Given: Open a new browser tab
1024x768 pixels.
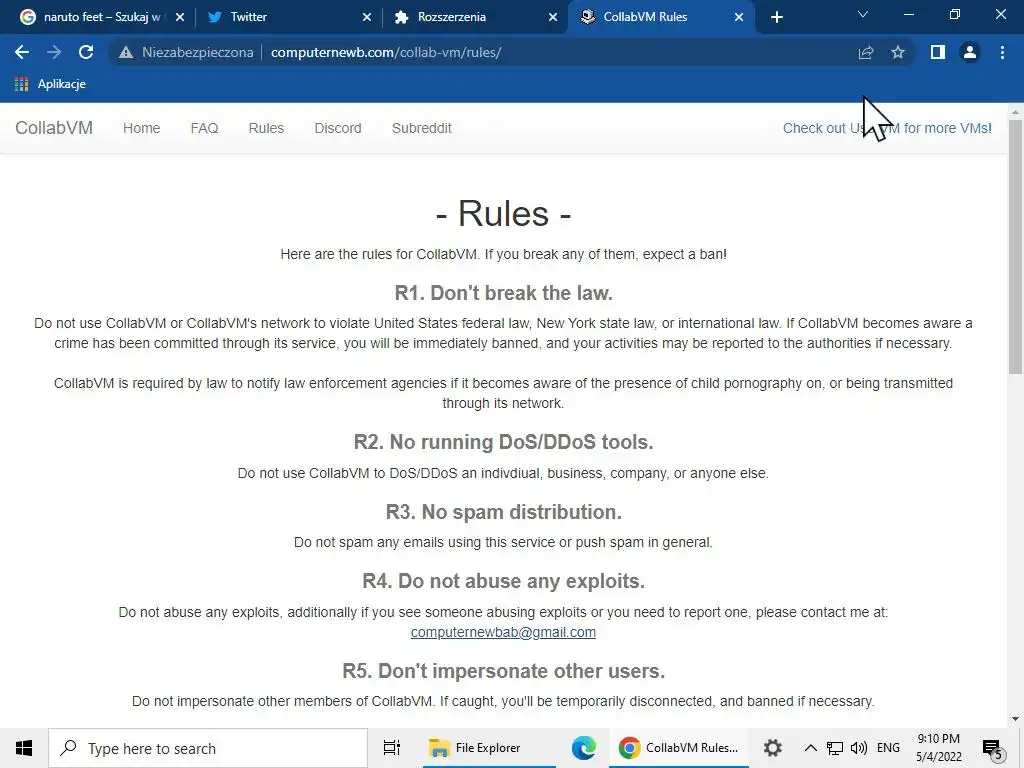Looking at the screenshot, I should pos(776,17).
